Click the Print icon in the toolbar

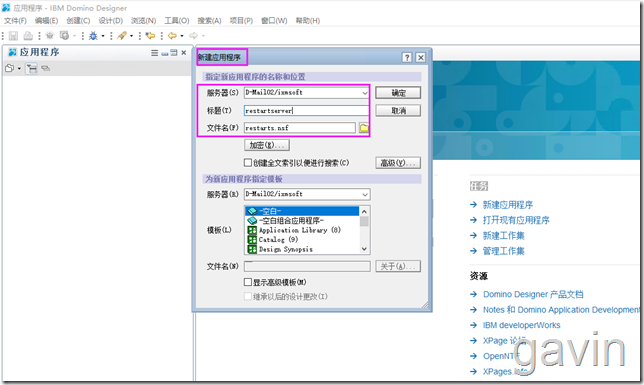pos(28,36)
